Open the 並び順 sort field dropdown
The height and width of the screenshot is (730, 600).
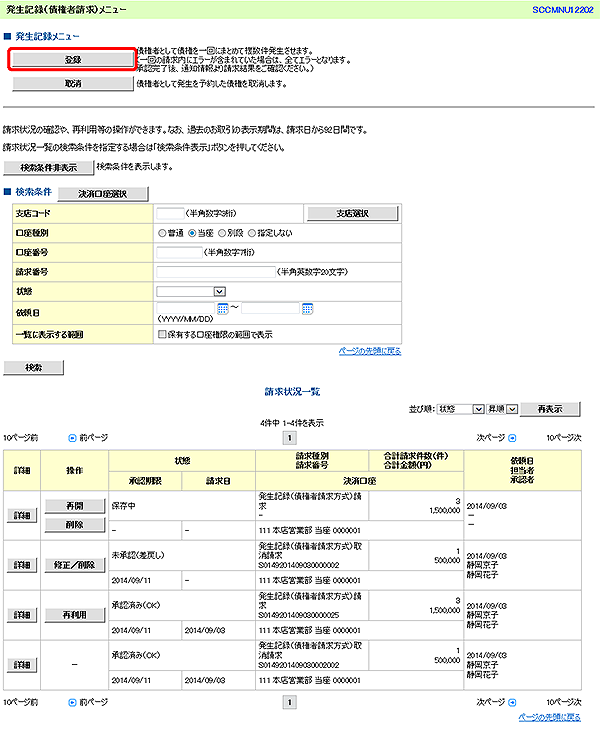461,409
